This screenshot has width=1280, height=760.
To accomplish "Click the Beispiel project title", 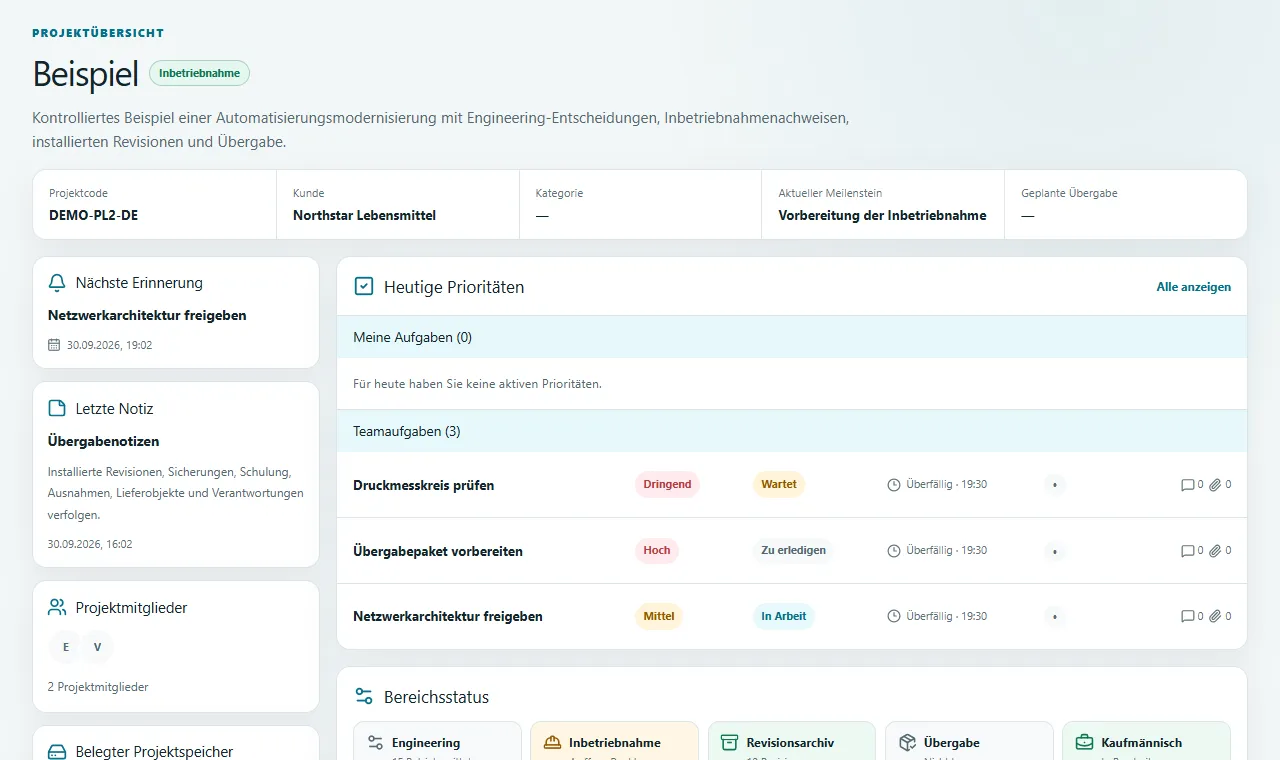I will (x=85, y=74).
